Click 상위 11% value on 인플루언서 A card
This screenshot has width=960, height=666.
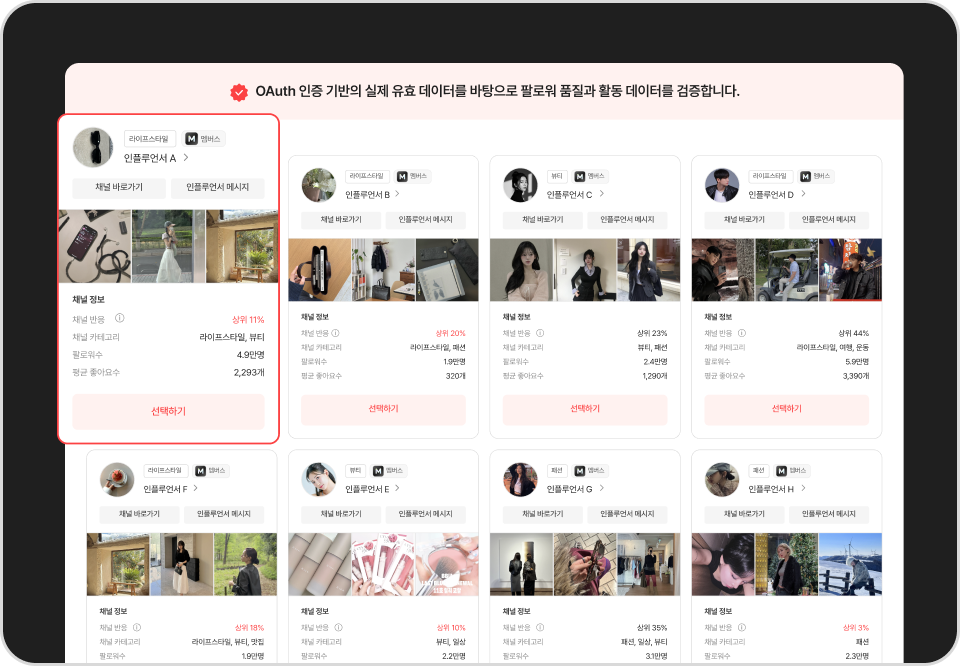tap(248, 320)
